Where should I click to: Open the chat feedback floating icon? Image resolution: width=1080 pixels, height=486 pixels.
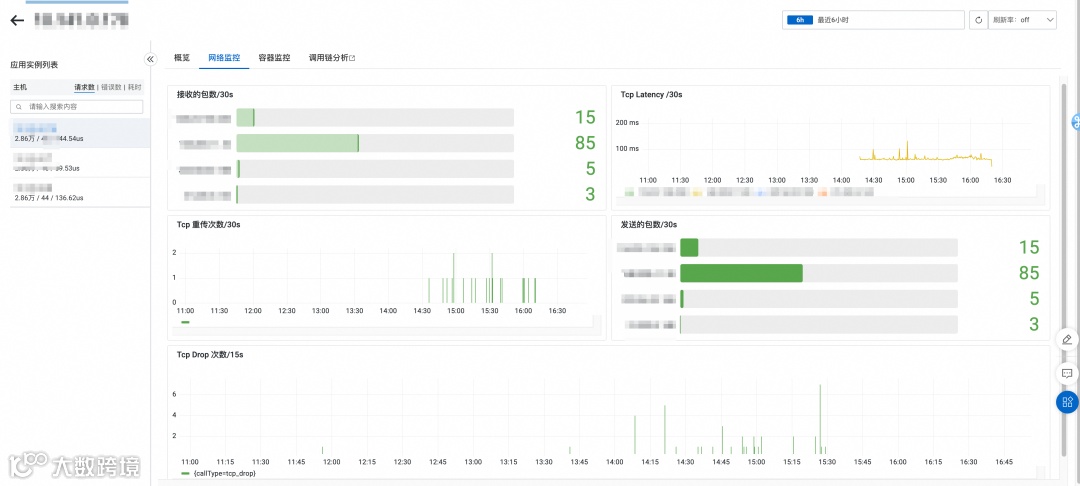[x=1067, y=373]
